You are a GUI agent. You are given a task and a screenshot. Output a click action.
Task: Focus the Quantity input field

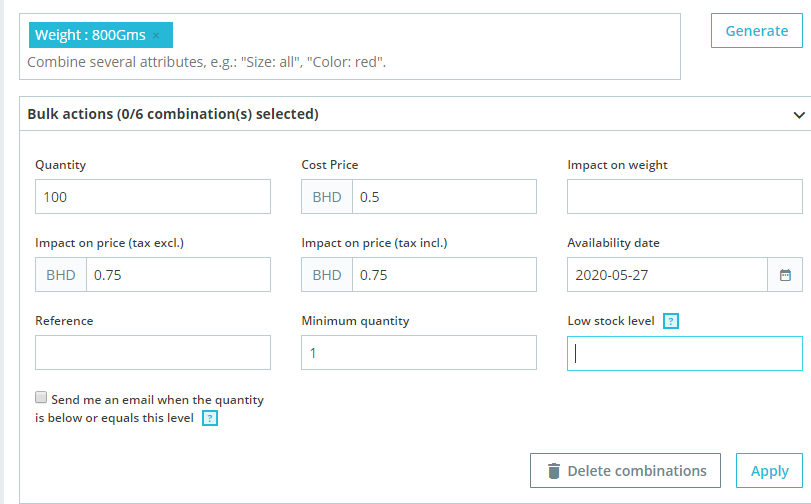click(x=152, y=197)
